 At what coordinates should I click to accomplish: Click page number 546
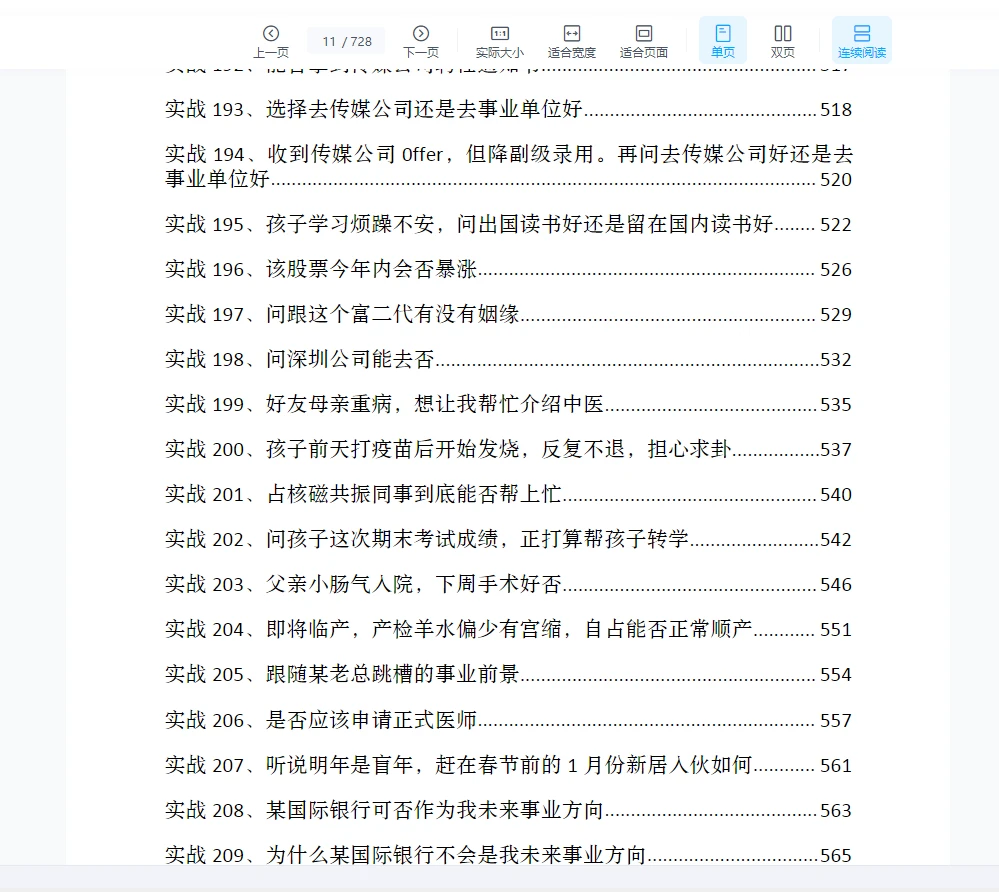pyautogui.click(x=836, y=584)
